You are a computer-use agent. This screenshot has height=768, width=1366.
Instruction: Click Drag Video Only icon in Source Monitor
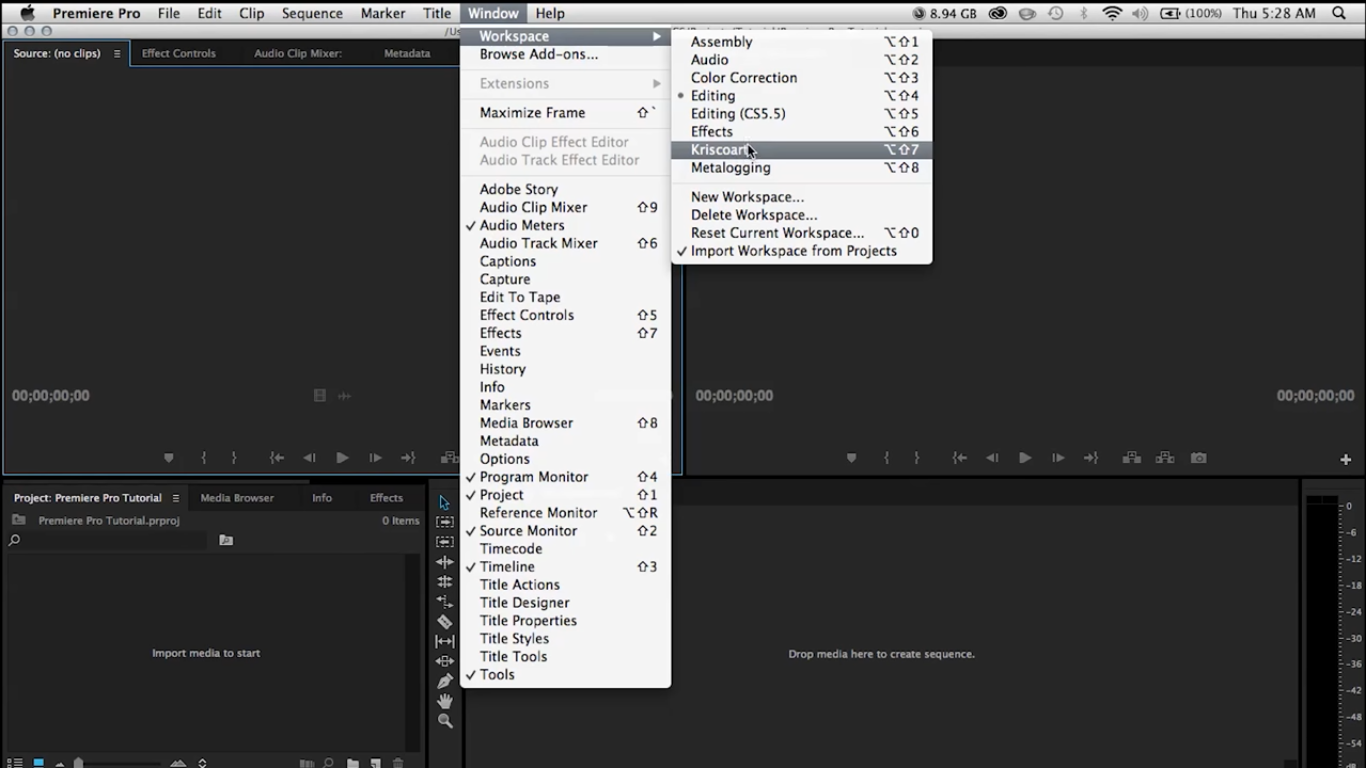[x=320, y=396]
